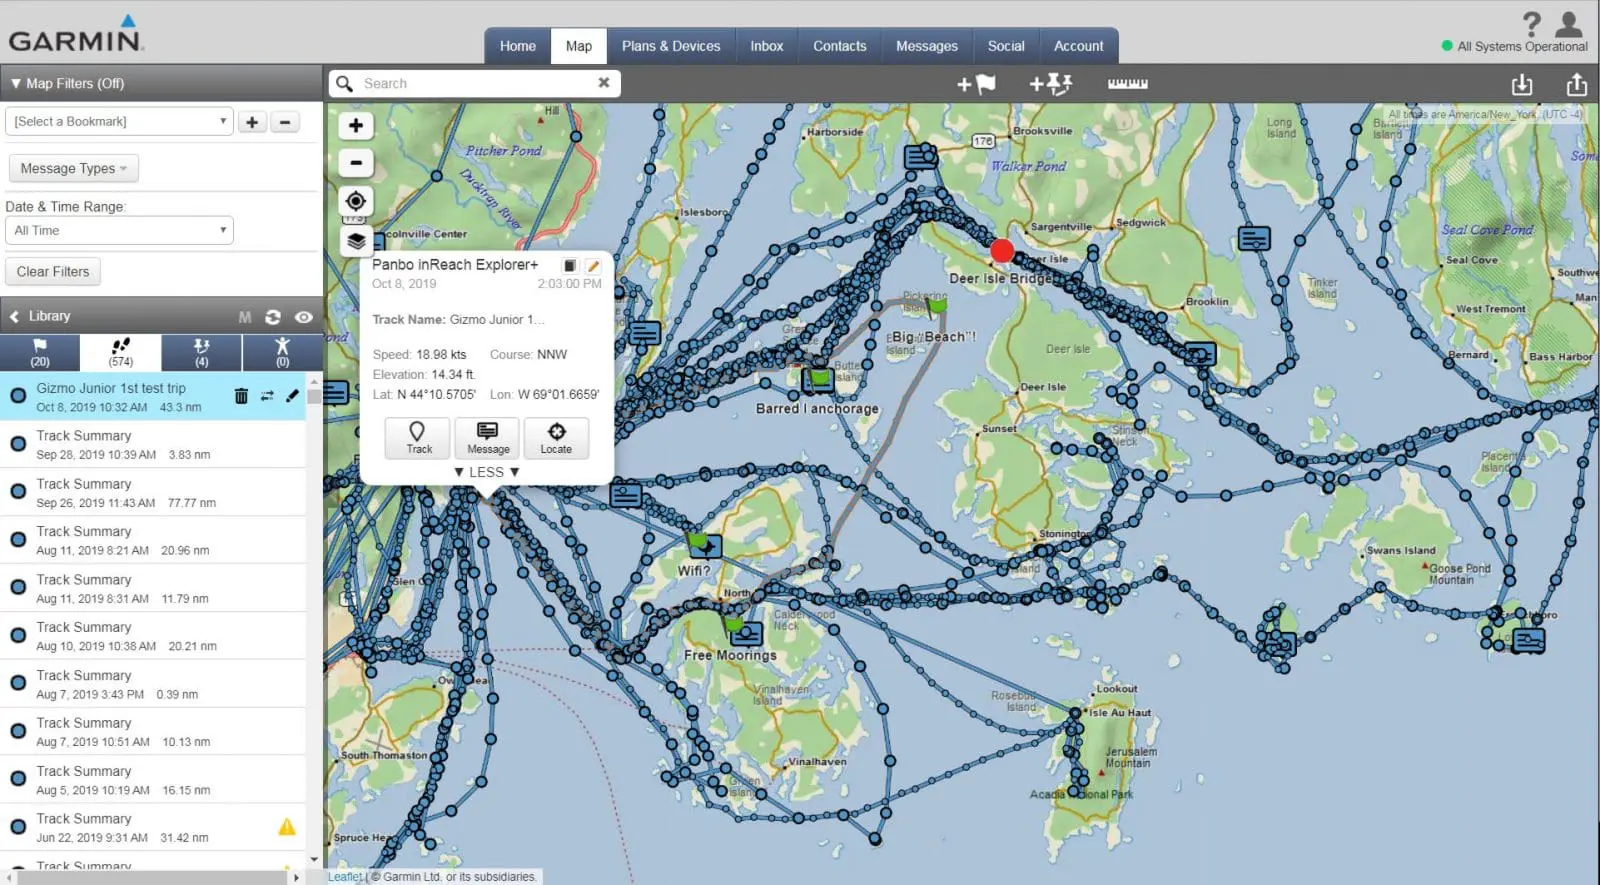Open the help question mark
This screenshot has width=1600, height=885.
coord(1531,24)
